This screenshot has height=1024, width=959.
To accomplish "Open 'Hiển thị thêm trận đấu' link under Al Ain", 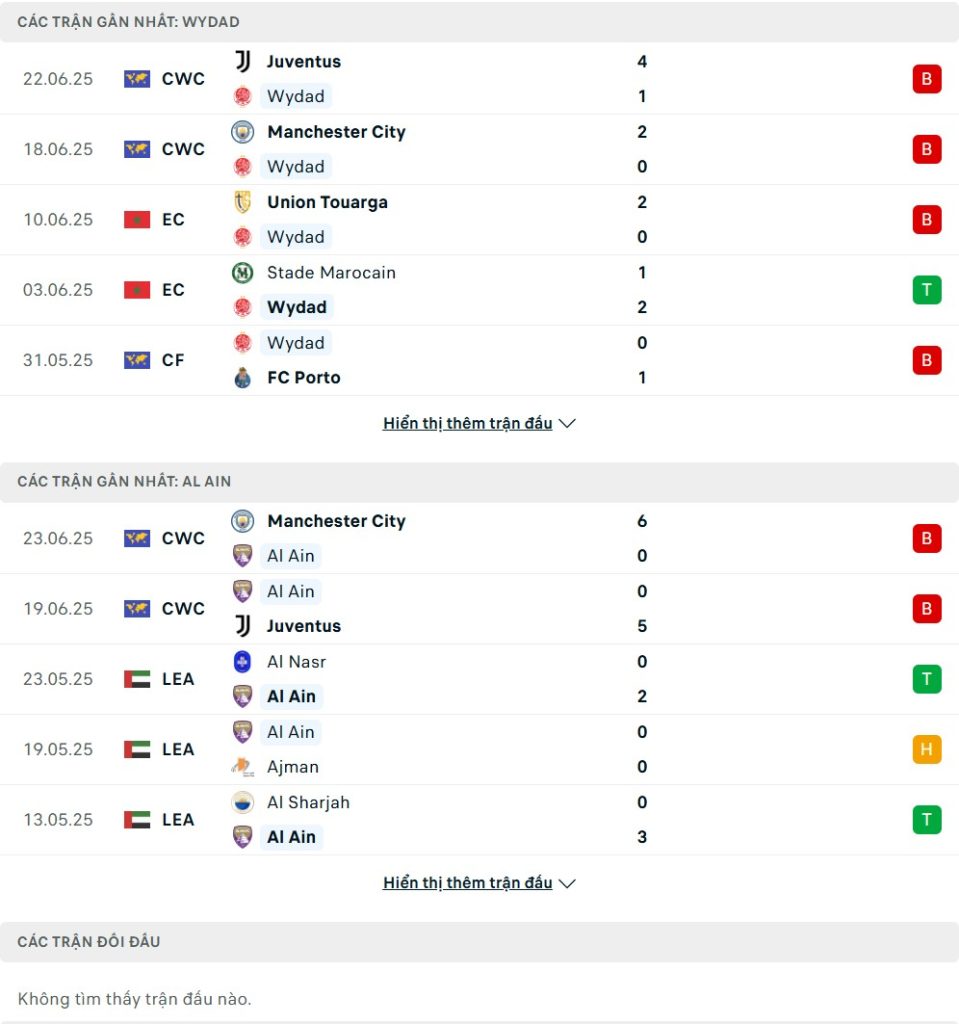I will 467,883.
